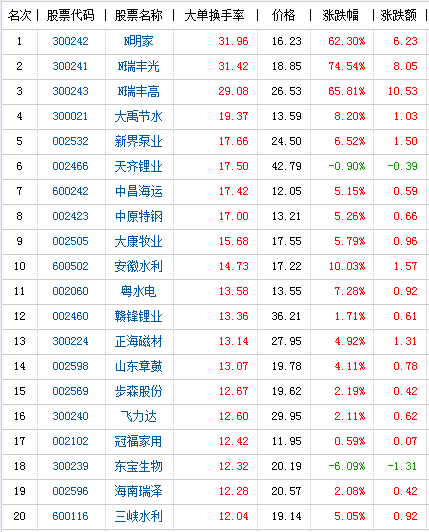The image size is (429, 532).
Task: Open stock code 002569 link
Action: tap(70, 391)
